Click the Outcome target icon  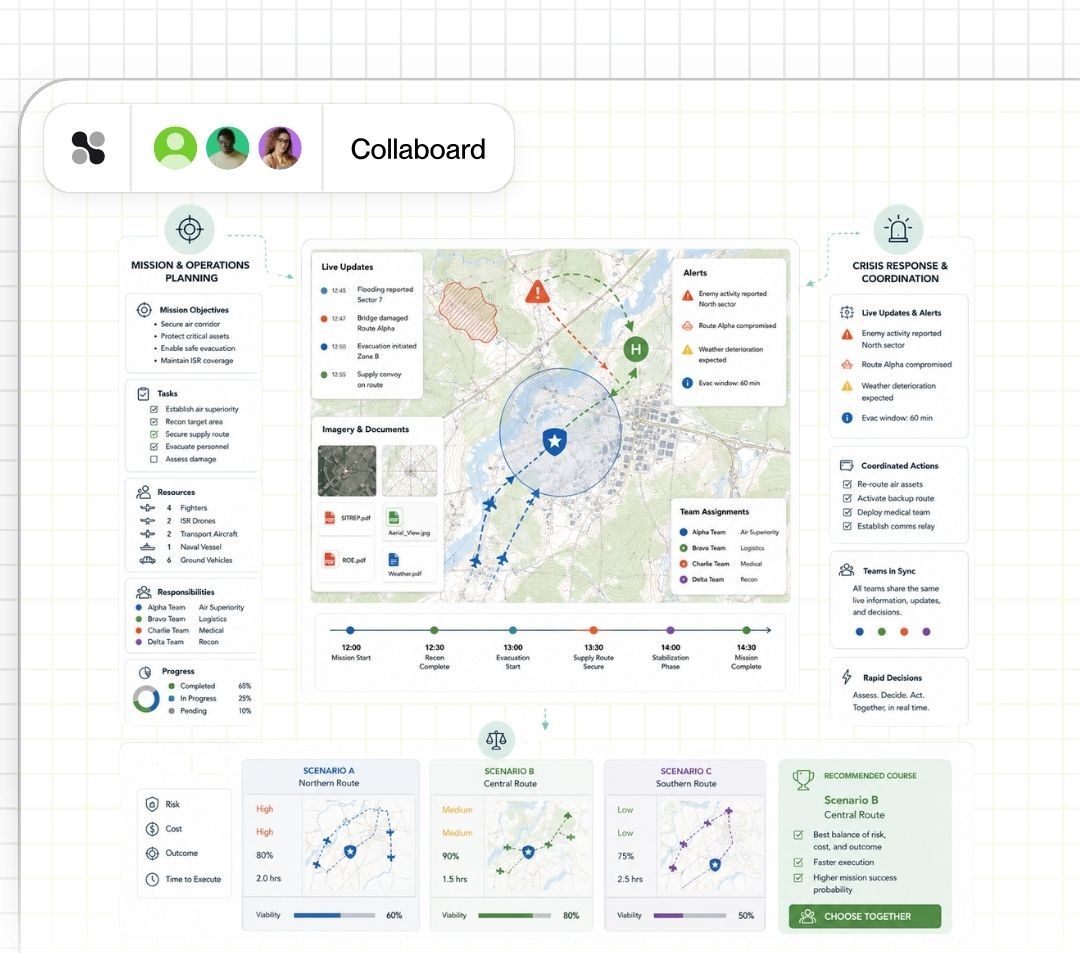click(152, 853)
